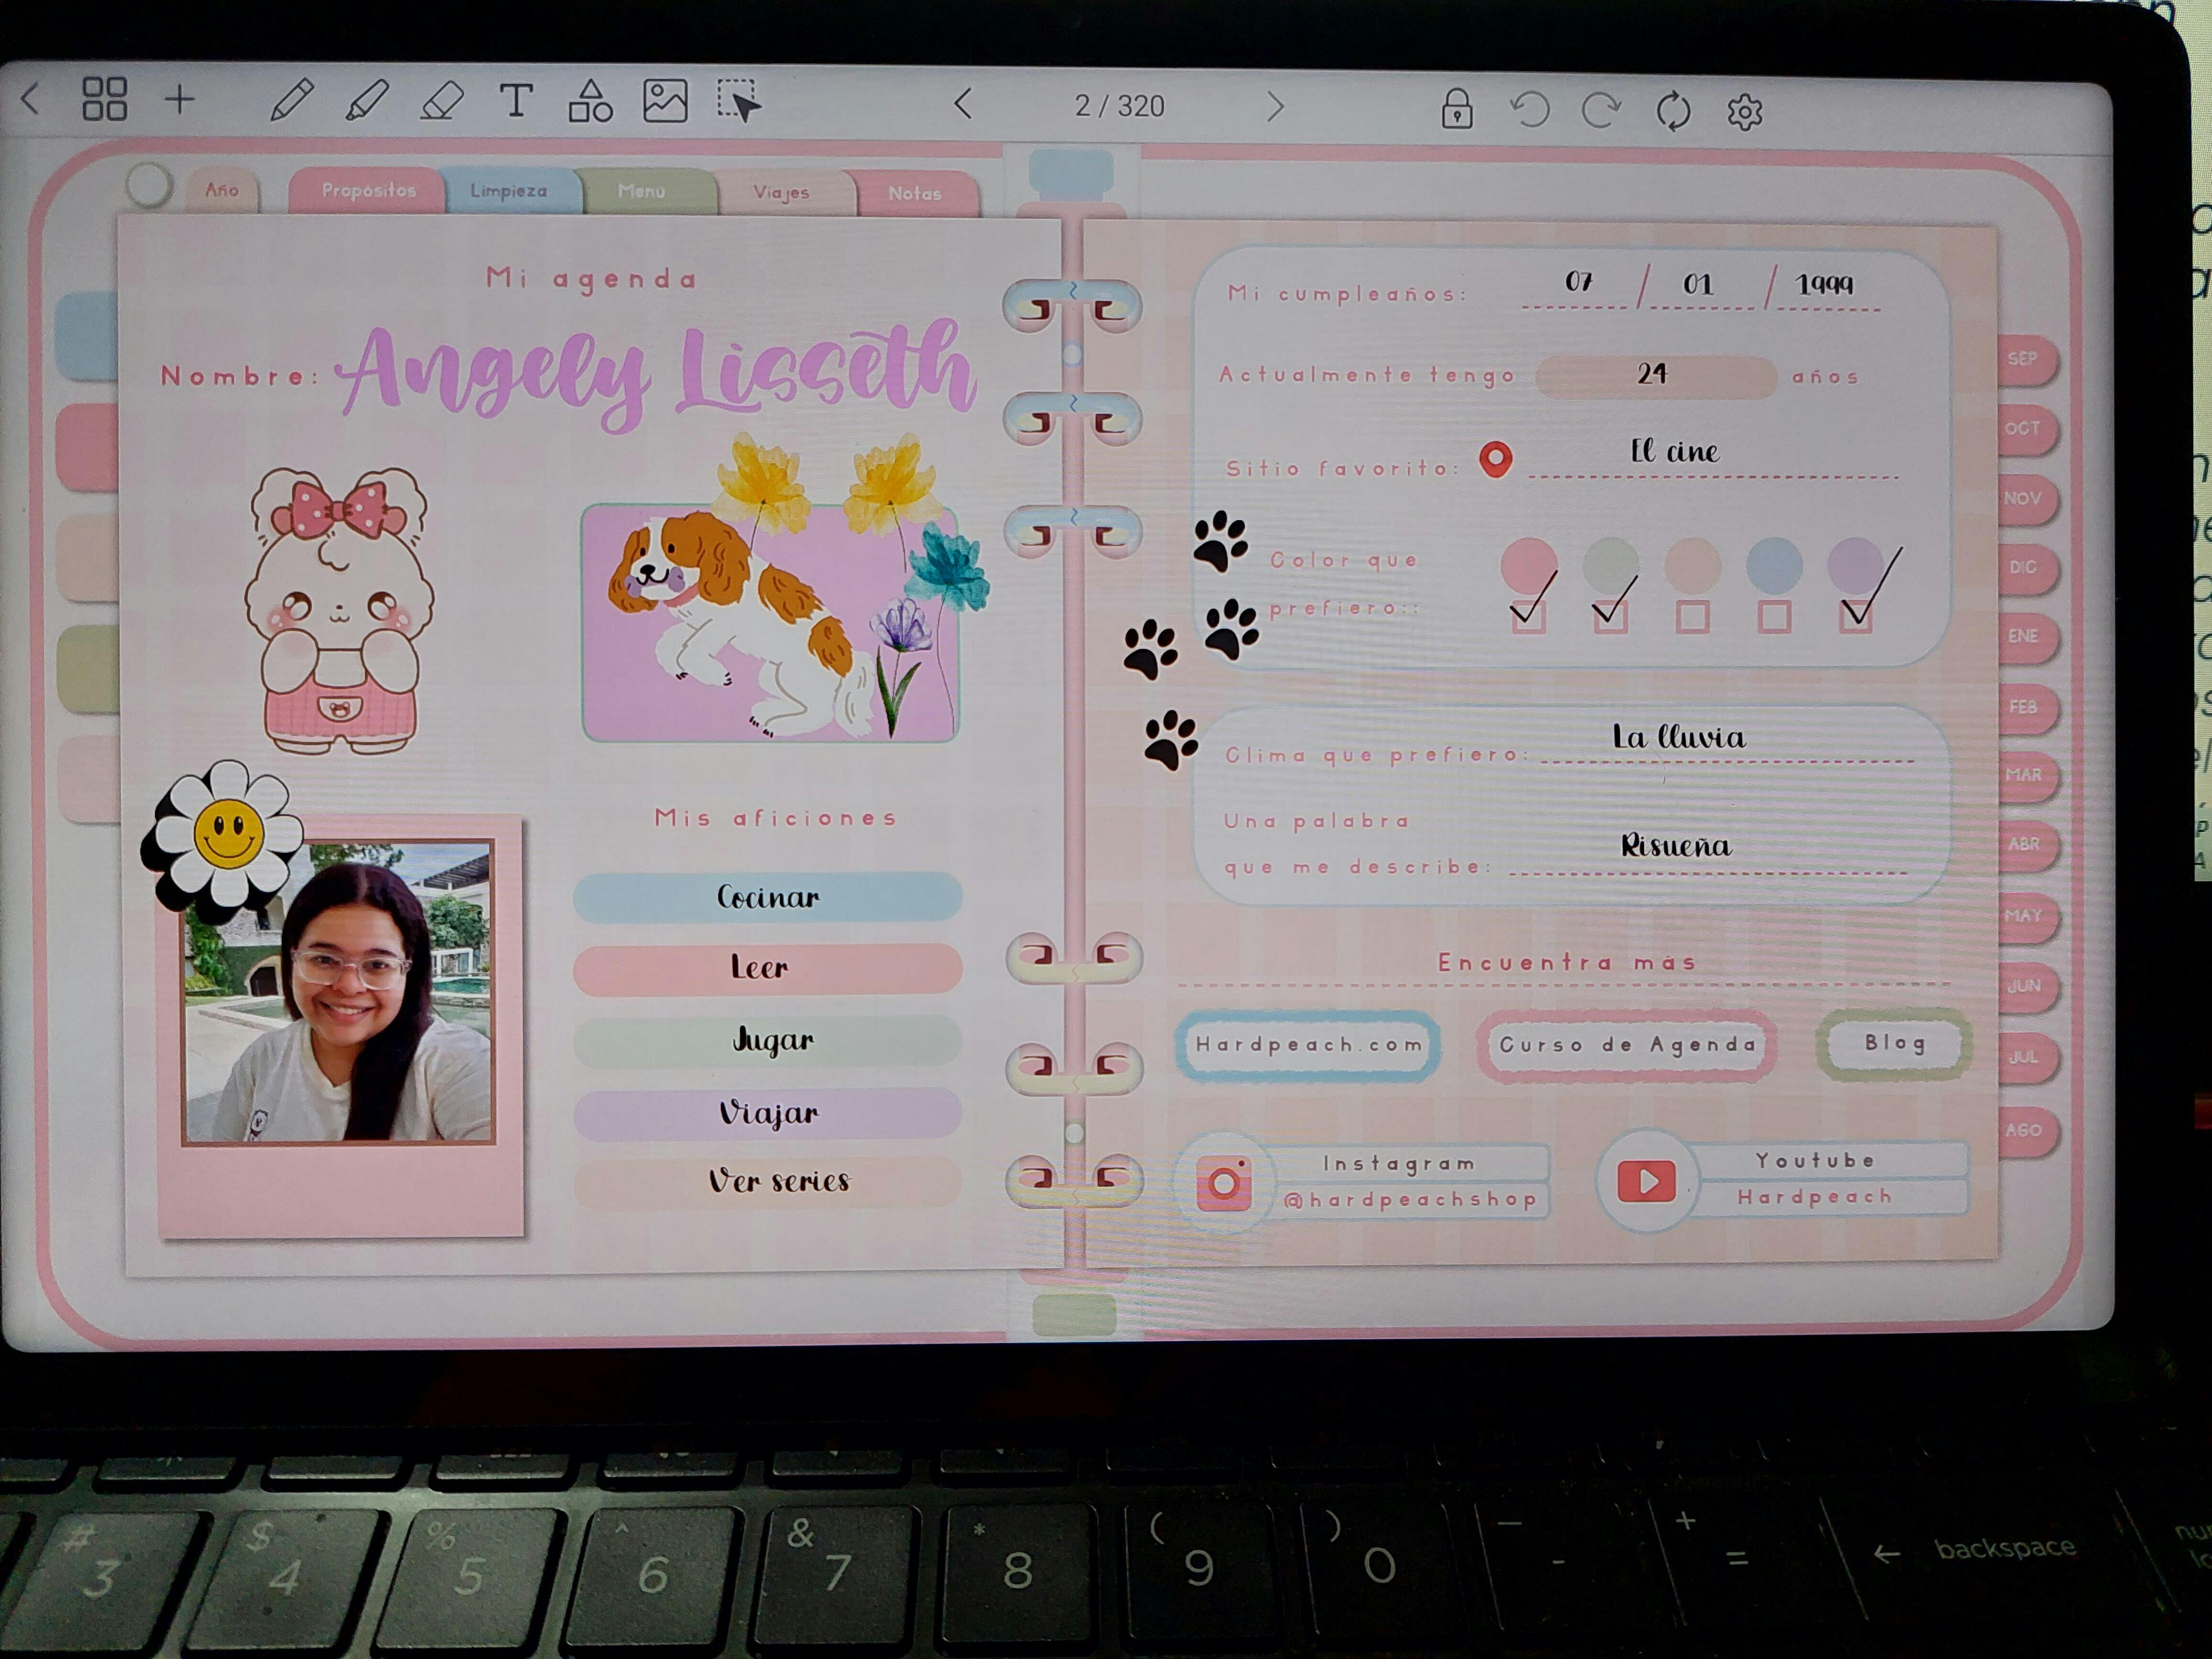Open the shapes tool
Viewport: 2212px width, 1659px height.
click(x=590, y=101)
